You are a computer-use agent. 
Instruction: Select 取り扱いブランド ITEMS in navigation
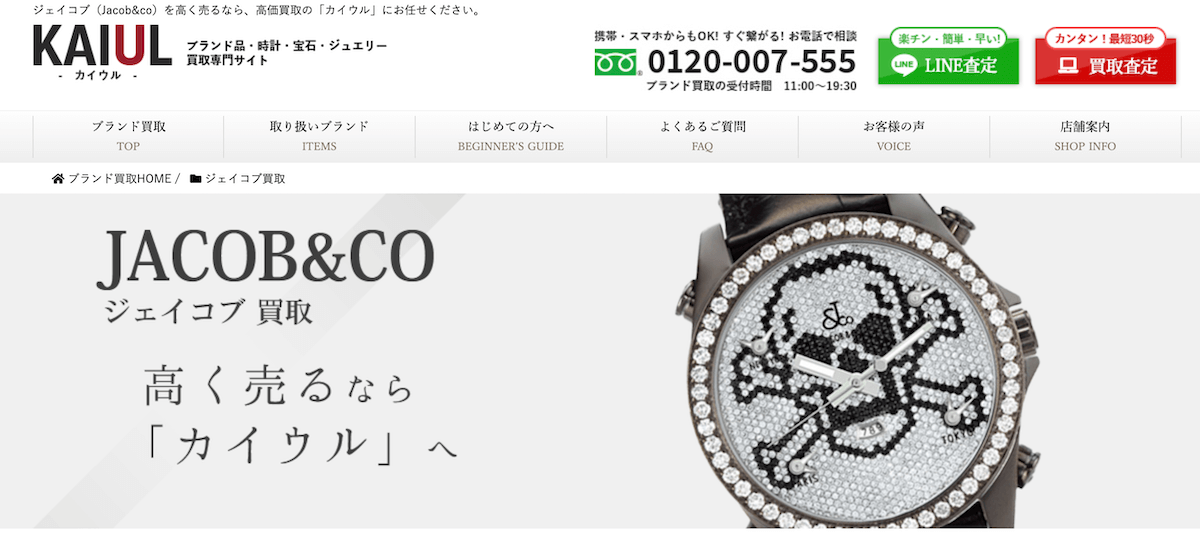click(x=319, y=136)
